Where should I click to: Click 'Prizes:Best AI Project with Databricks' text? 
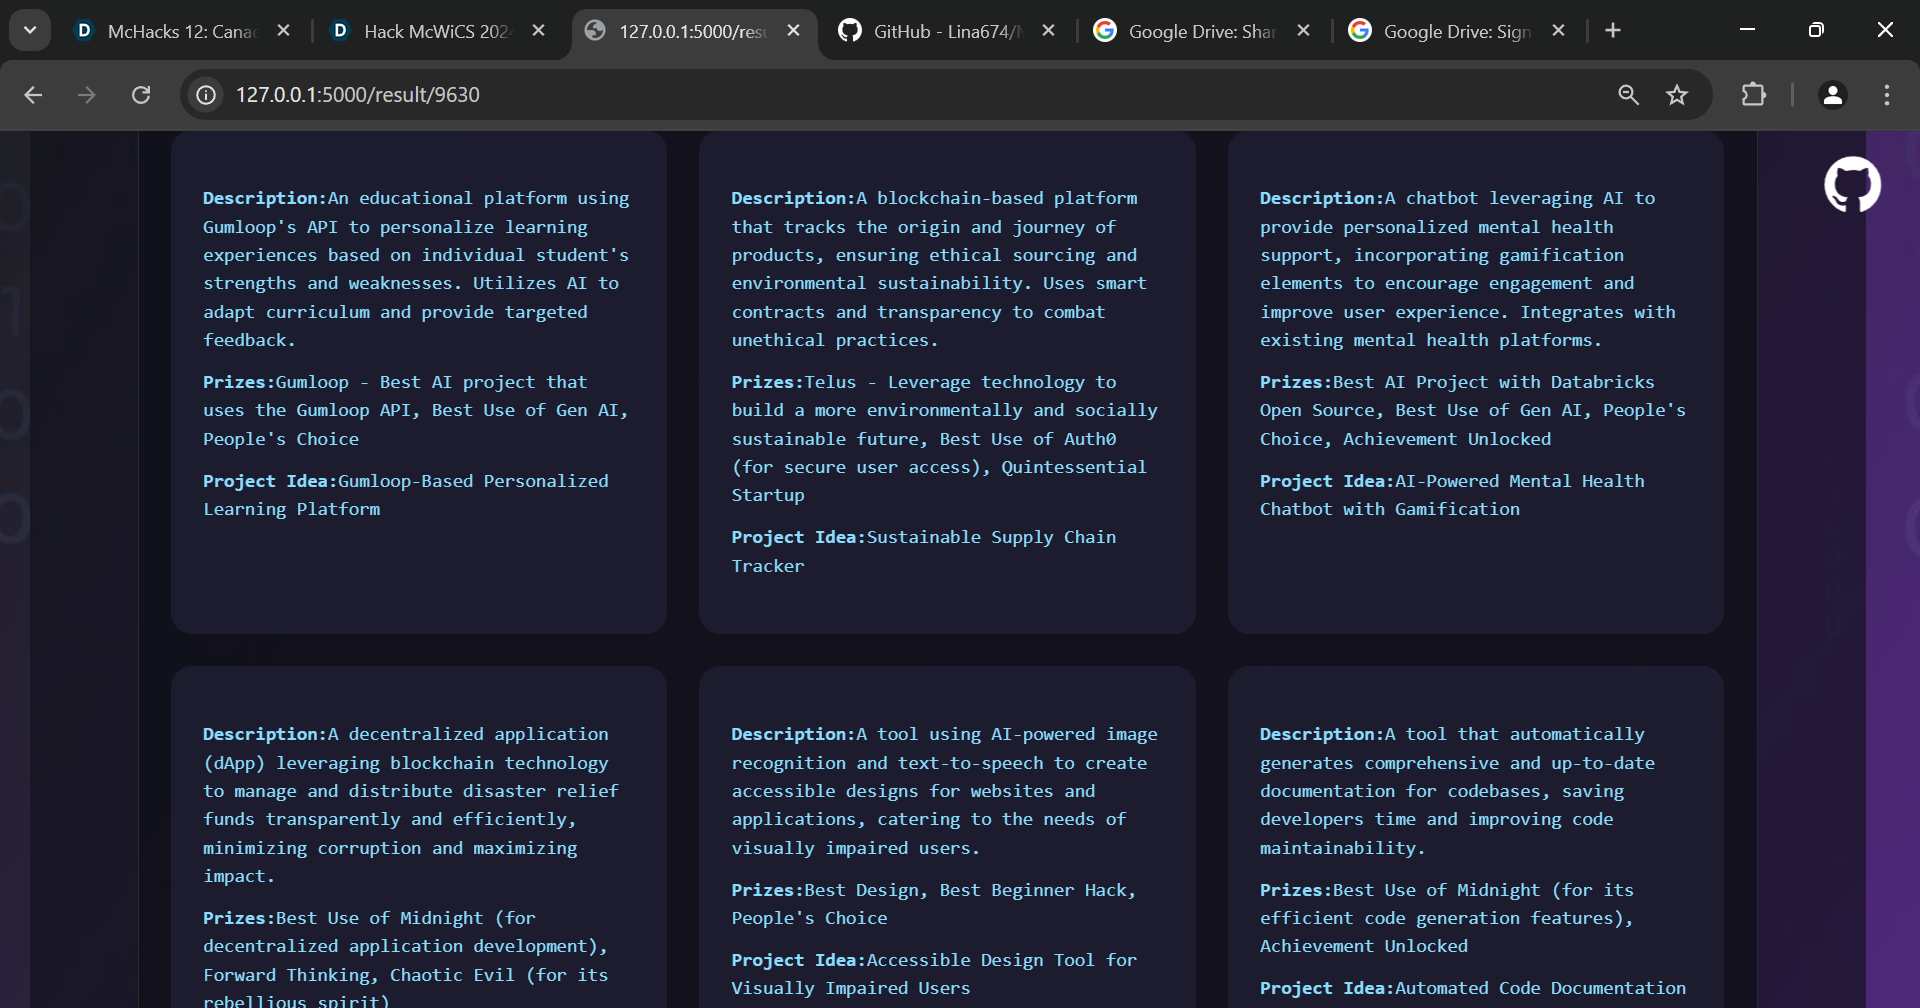[1457, 382]
